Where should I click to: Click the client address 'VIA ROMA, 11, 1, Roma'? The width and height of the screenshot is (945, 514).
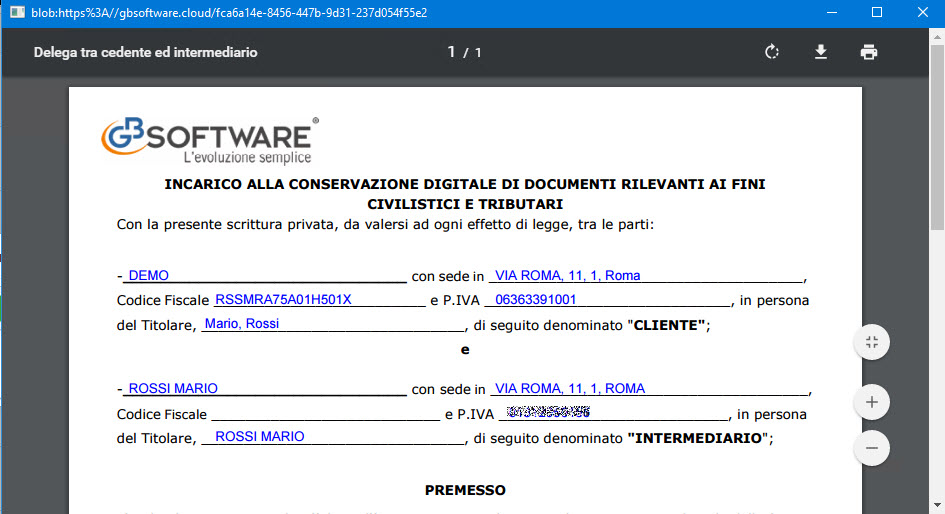[567, 275]
